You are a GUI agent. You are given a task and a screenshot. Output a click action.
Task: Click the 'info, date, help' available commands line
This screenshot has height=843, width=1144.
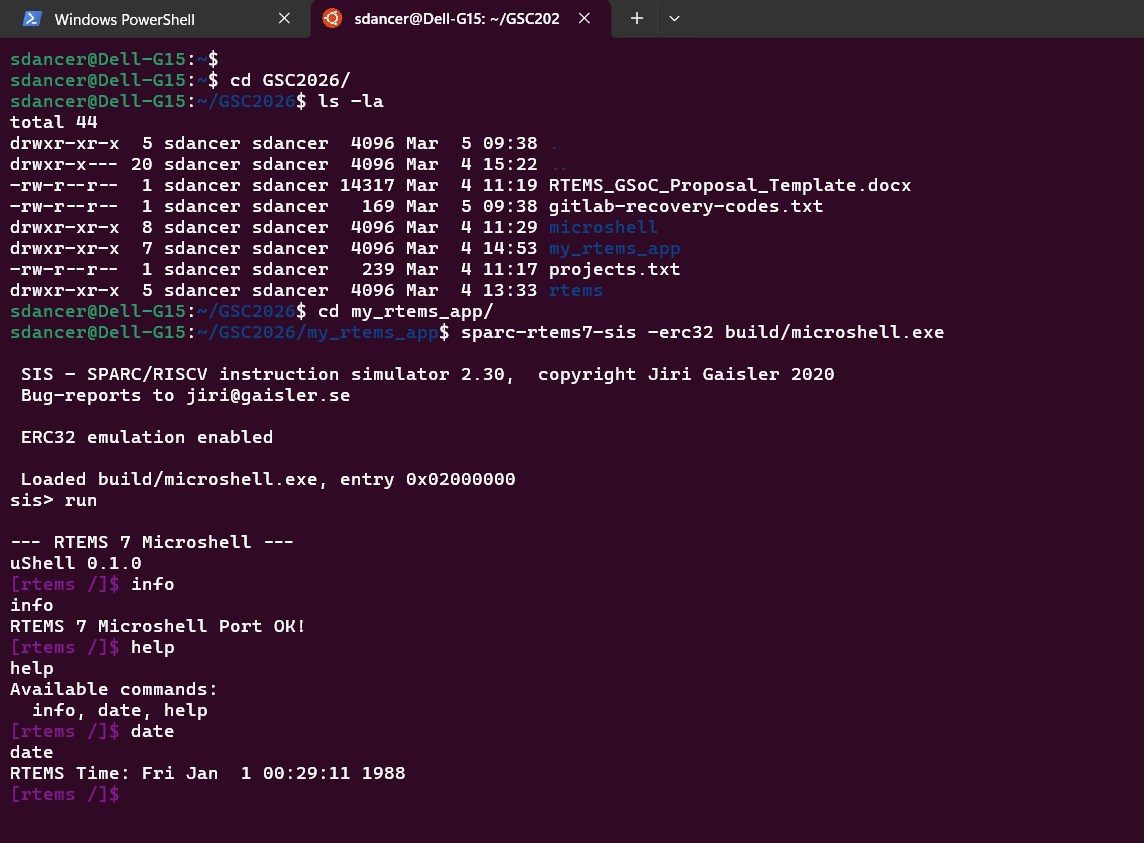pyautogui.click(x=119, y=710)
